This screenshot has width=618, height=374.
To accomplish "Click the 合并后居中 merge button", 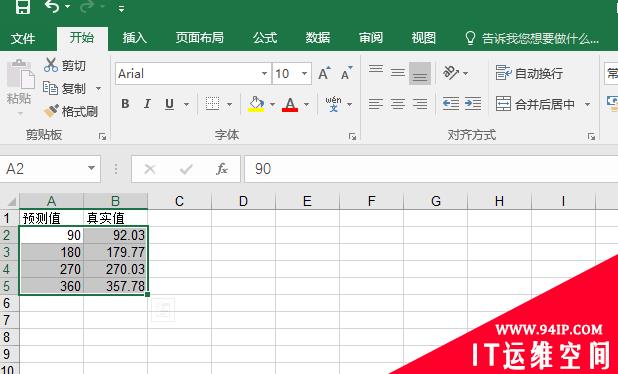I will click(535, 104).
